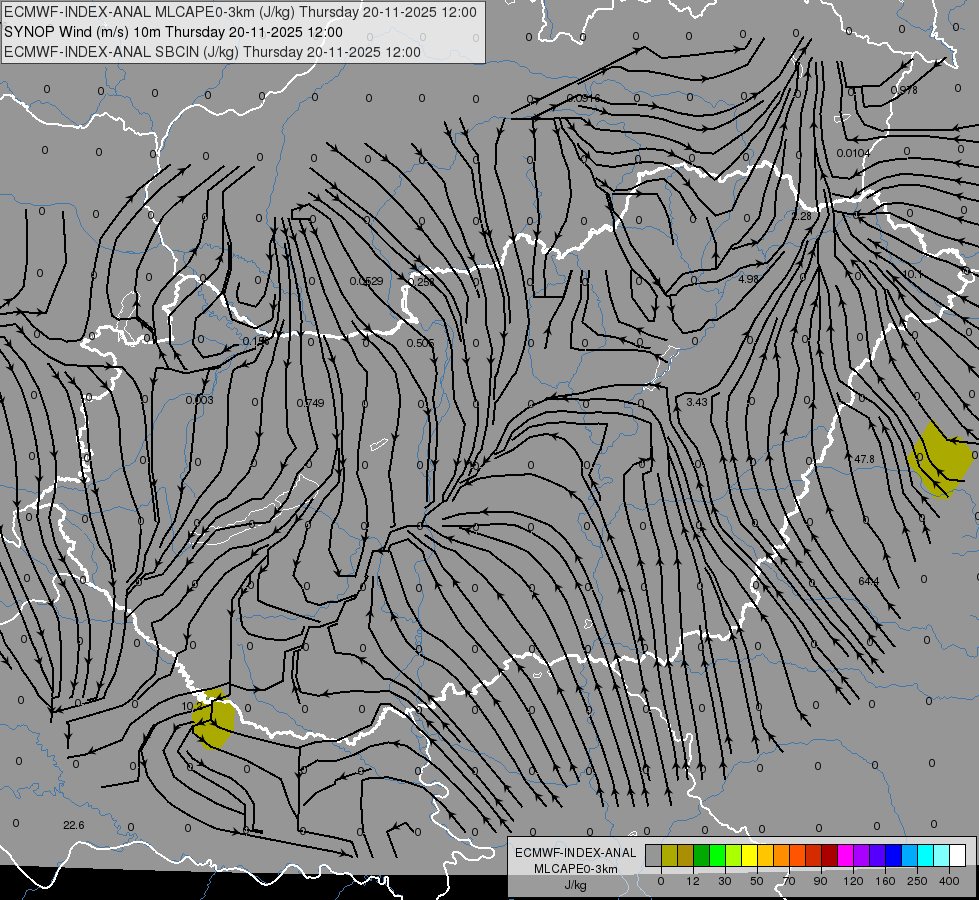Screen dimensions: 979x900
Task: Click the pure yellow legend swatch
Action: pos(750,855)
